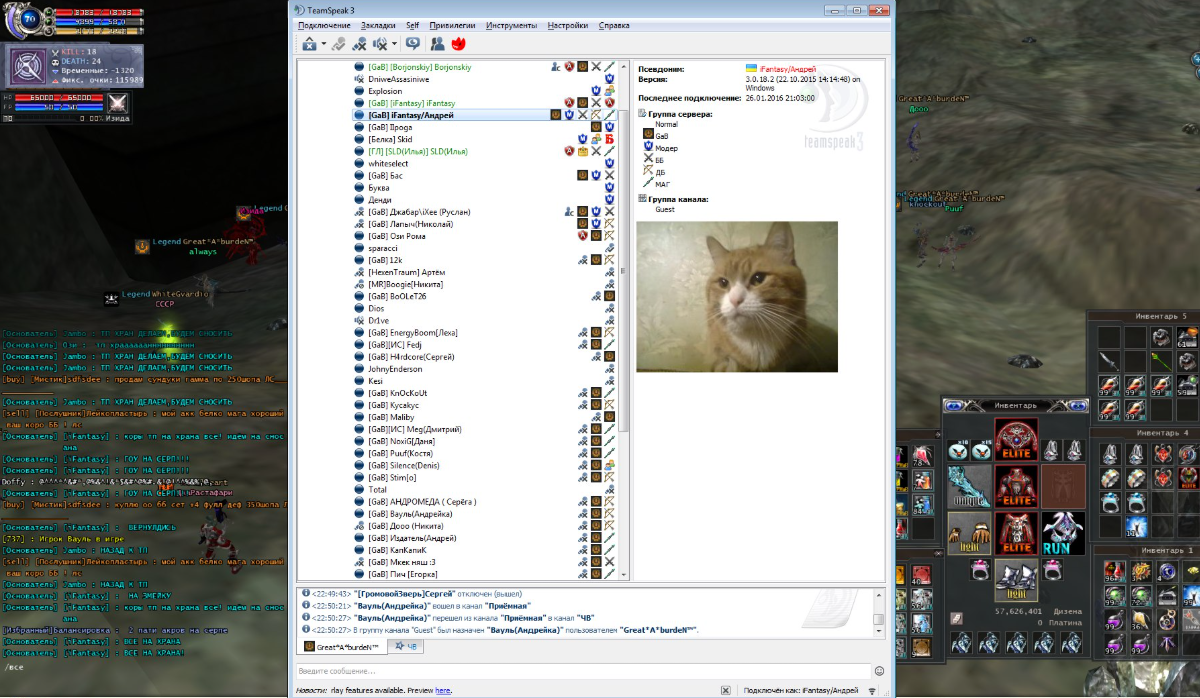Open the disconnect server dropdown arrow
Image resolution: width=1200 pixels, height=698 pixels.
324,44
